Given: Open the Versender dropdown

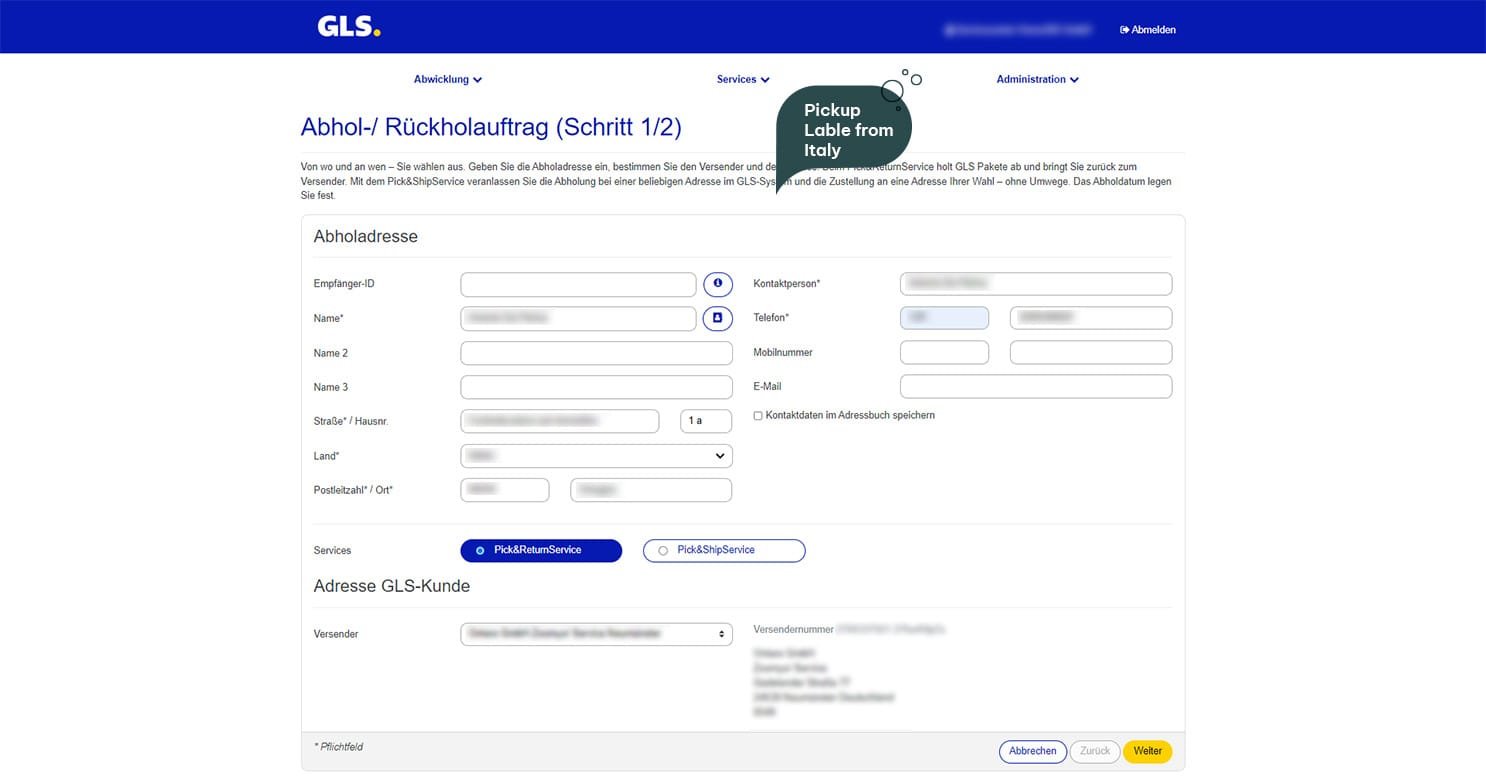Looking at the screenshot, I should [596, 634].
